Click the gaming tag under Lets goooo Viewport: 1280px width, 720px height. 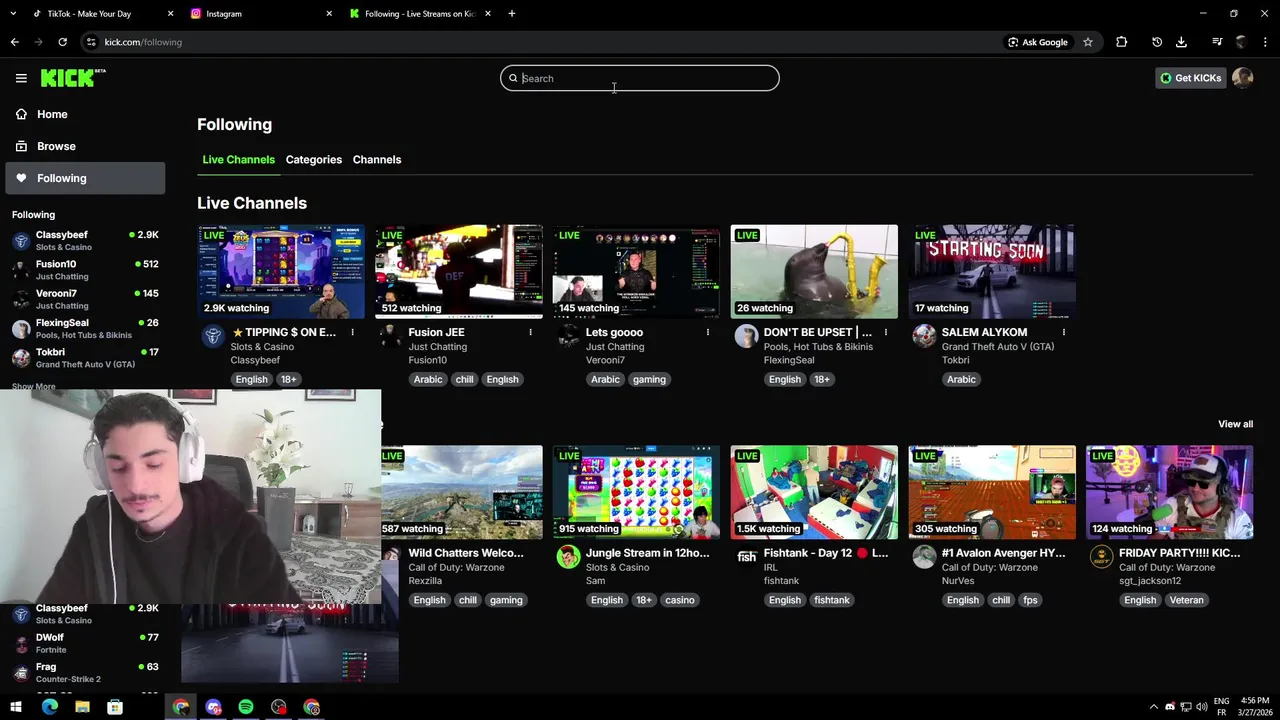point(649,379)
